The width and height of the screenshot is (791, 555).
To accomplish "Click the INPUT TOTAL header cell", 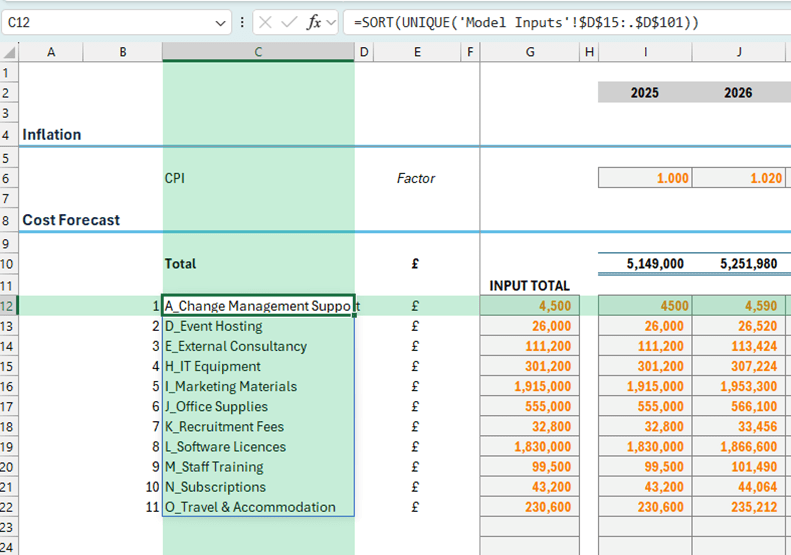I will [x=529, y=286].
